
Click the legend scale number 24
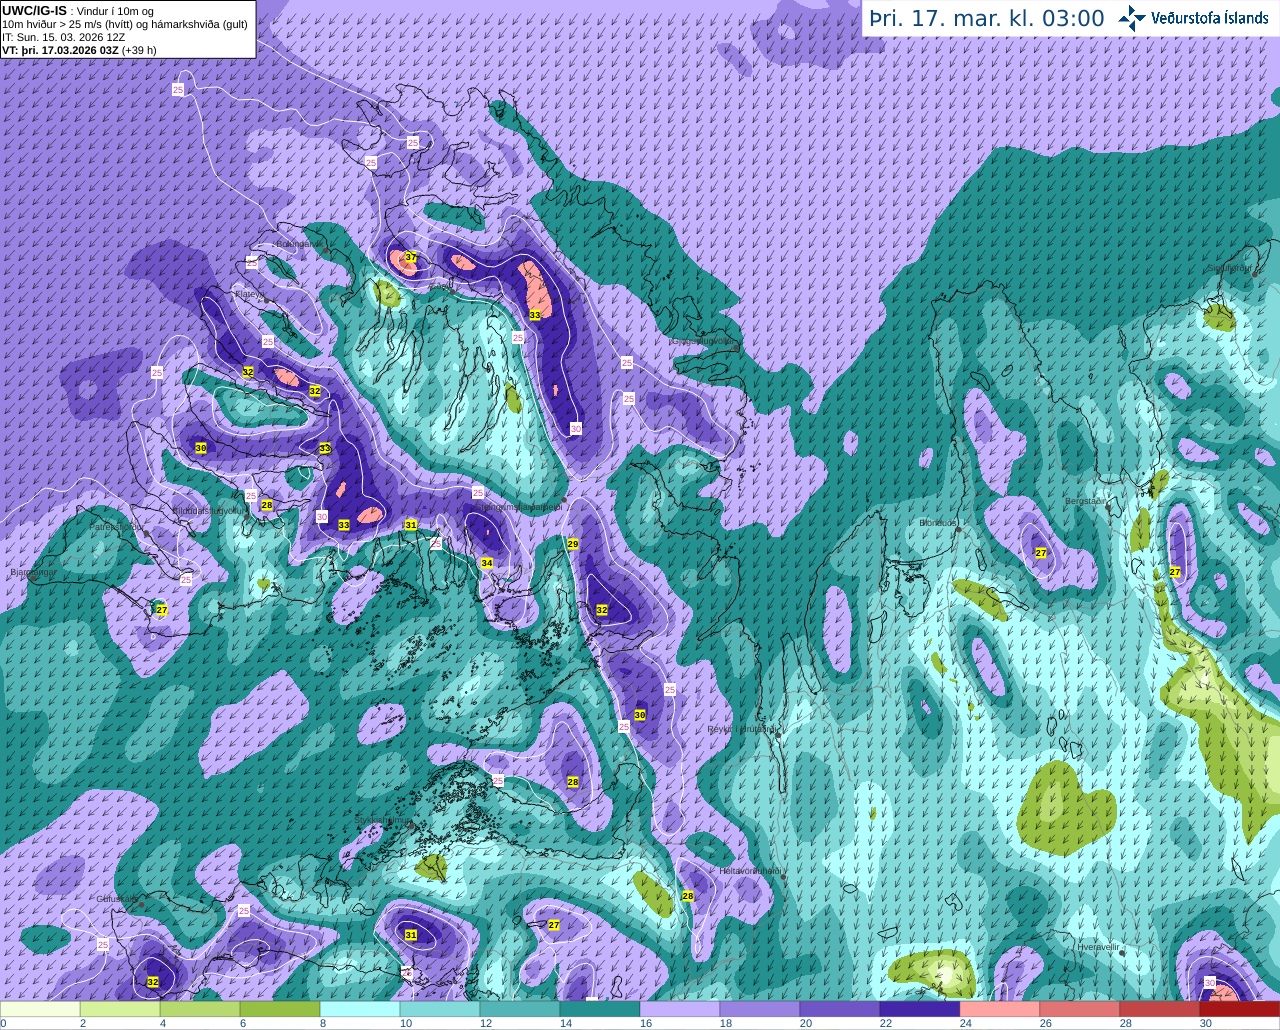pyautogui.click(x=965, y=1023)
